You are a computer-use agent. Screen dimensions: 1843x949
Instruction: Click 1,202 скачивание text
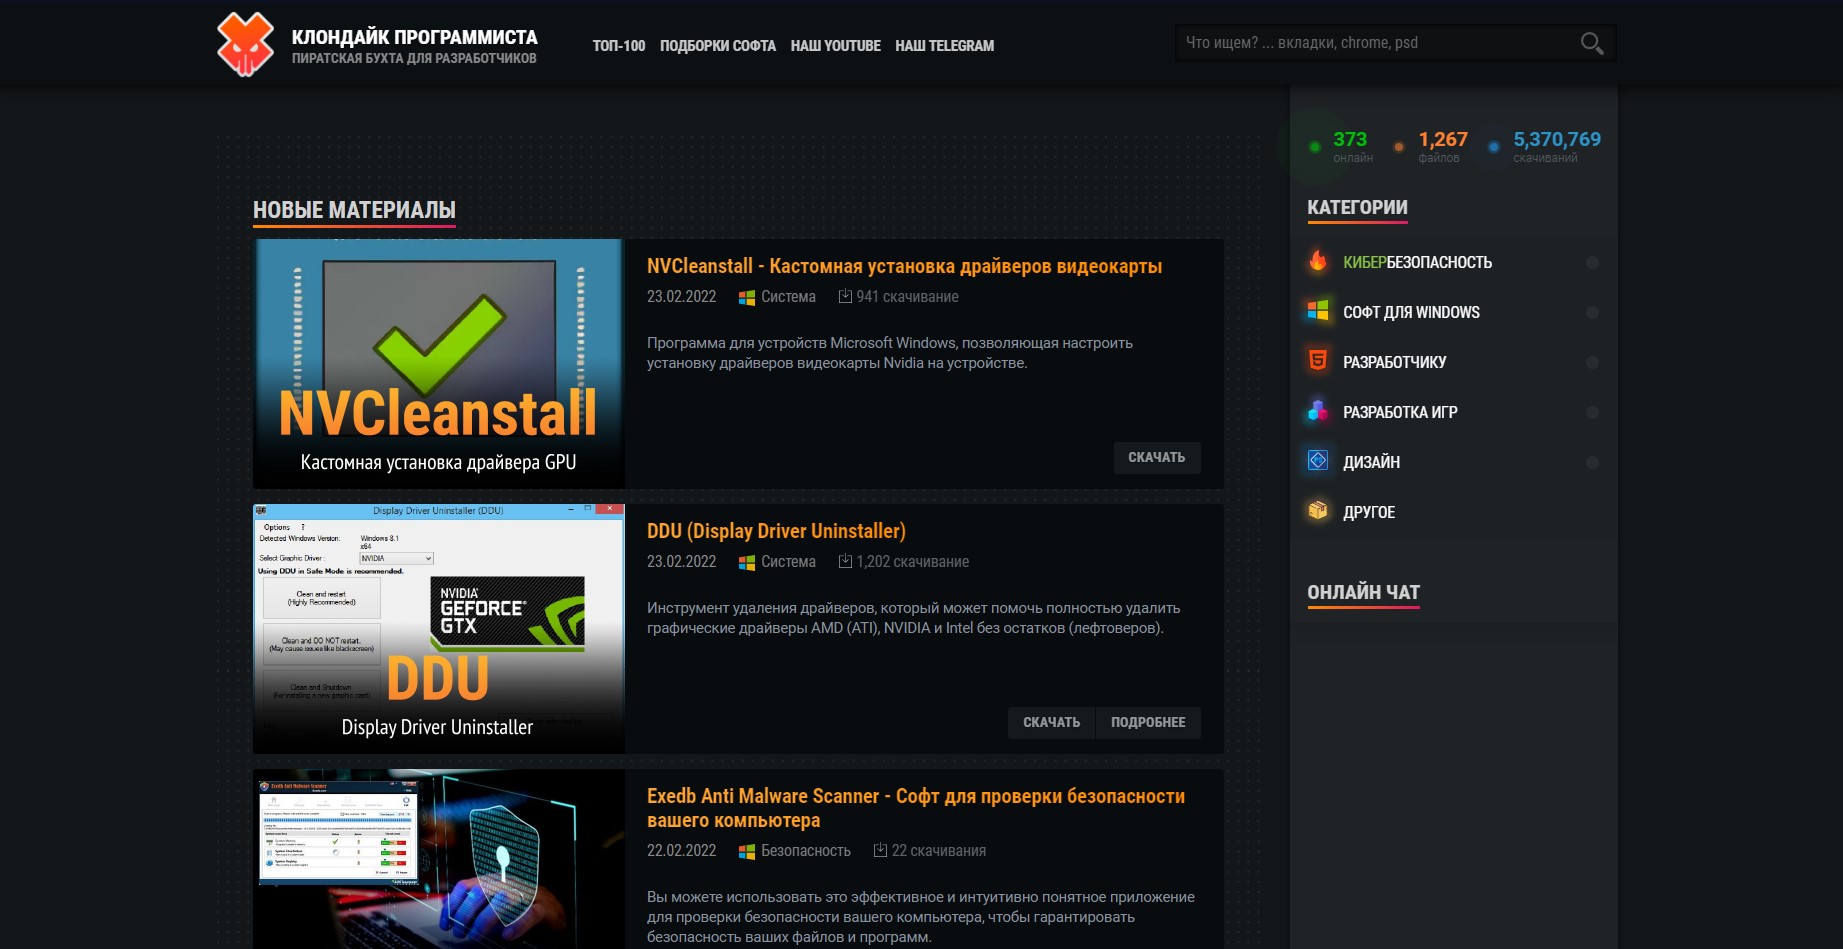[x=912, y=562]
